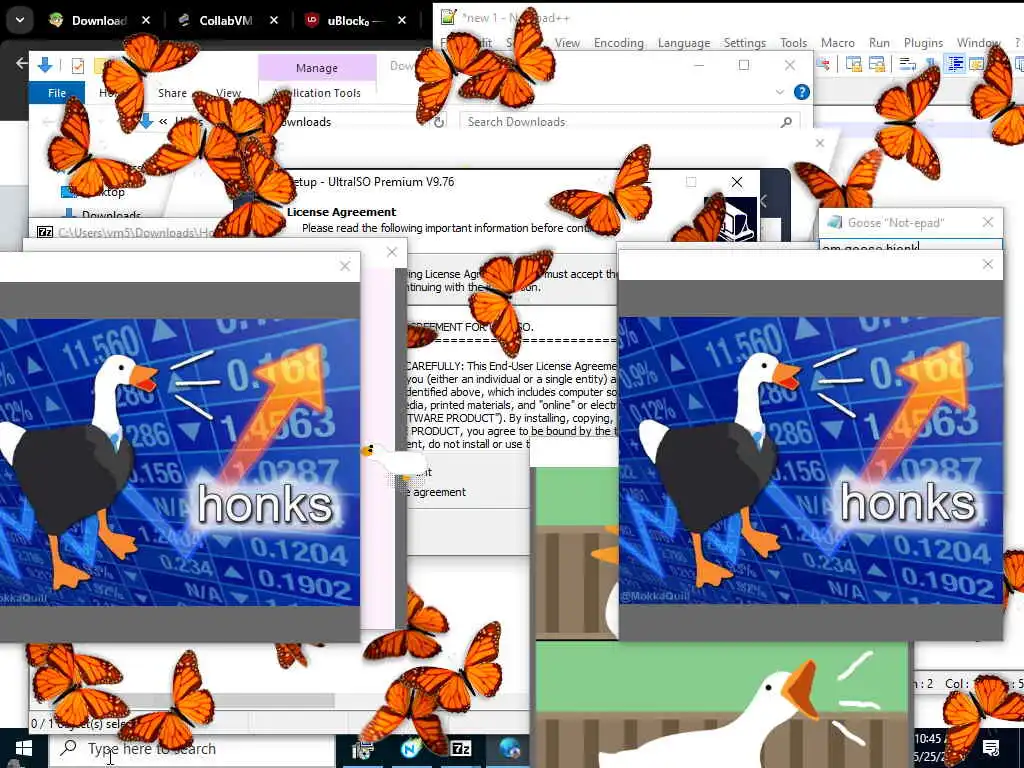Maximize the File Explorer window
1024x768 pixels.
(x=744, y=65)
